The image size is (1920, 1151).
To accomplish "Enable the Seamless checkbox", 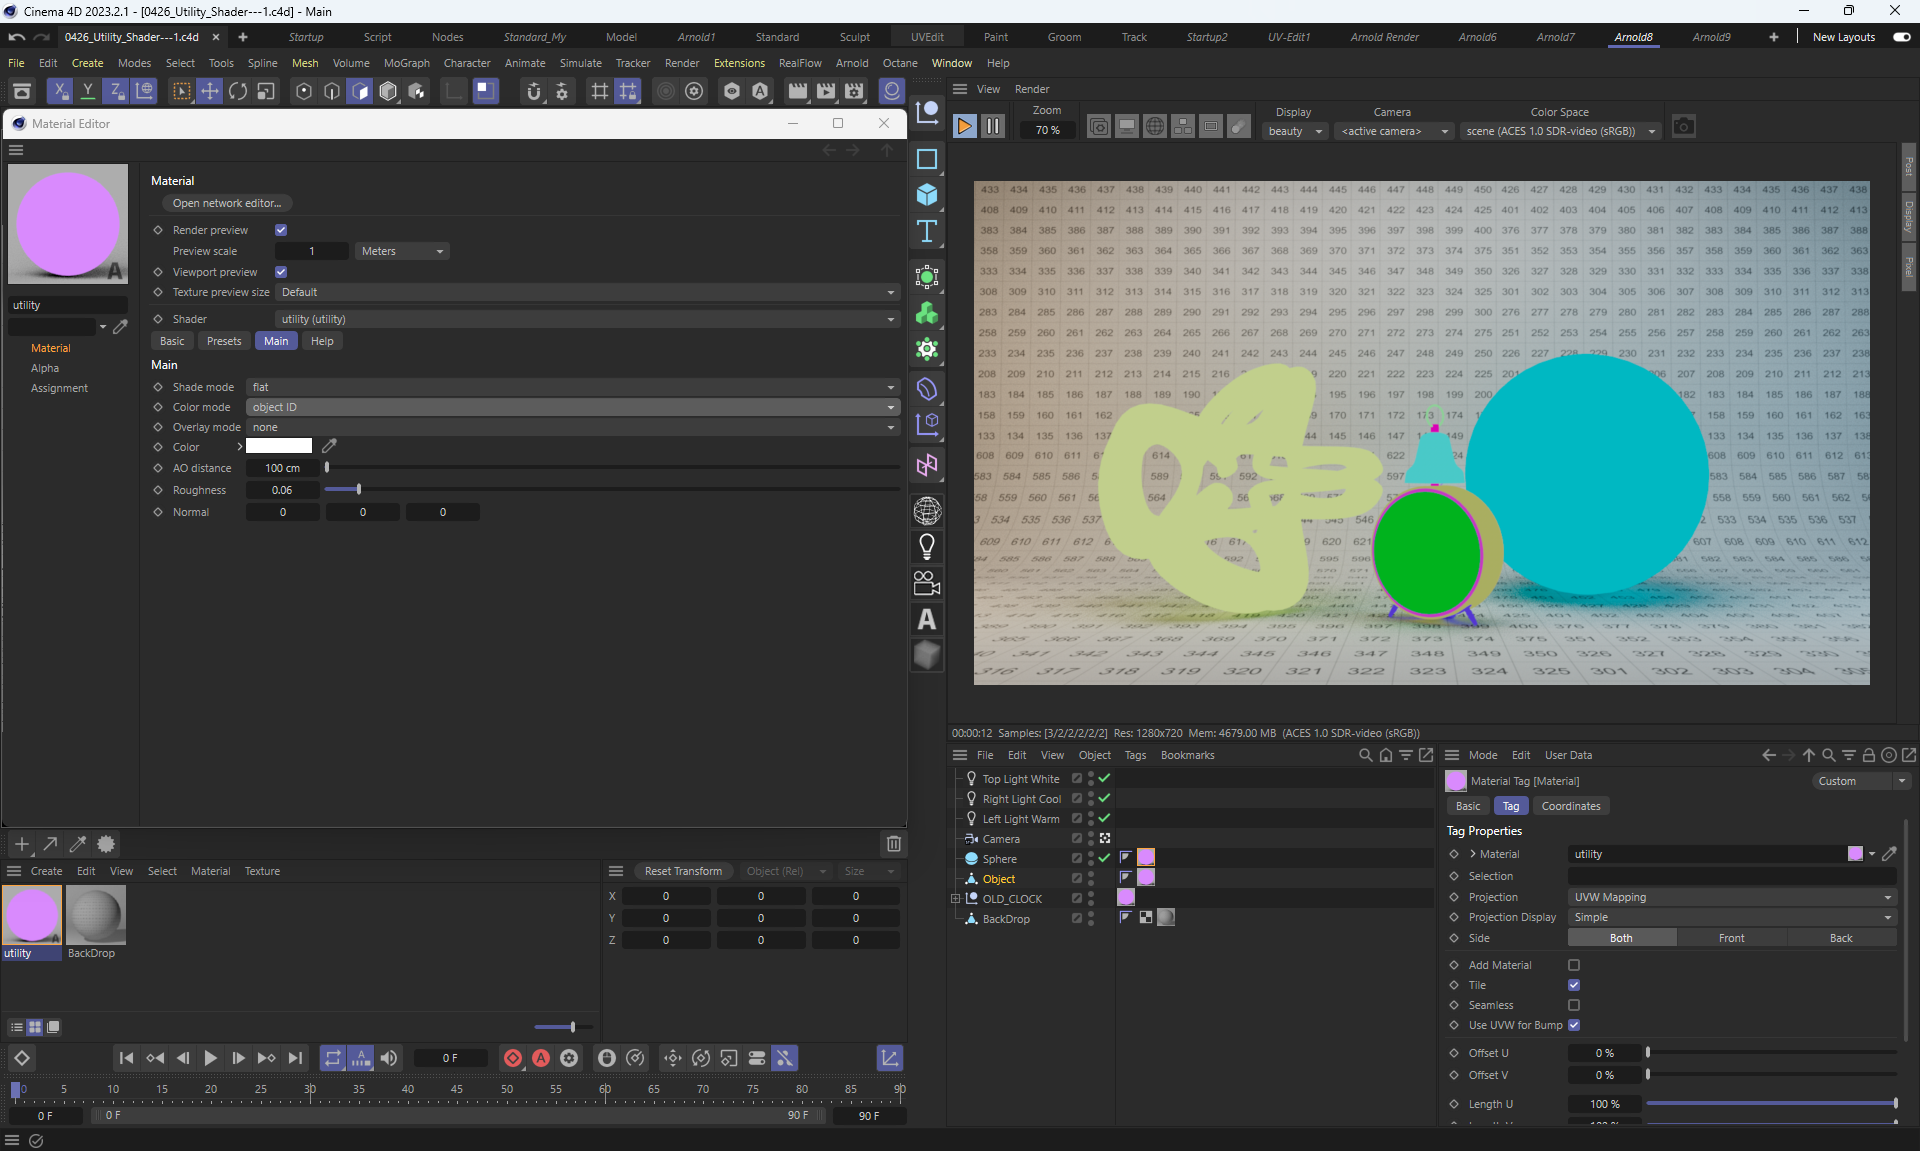I will pyautogui.click(x=1574, y=1005).
